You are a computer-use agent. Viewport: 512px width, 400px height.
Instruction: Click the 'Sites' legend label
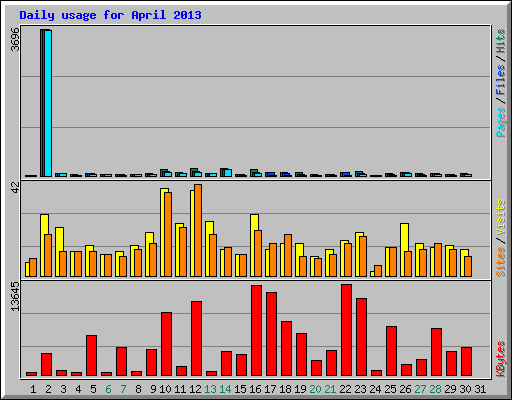501,262
